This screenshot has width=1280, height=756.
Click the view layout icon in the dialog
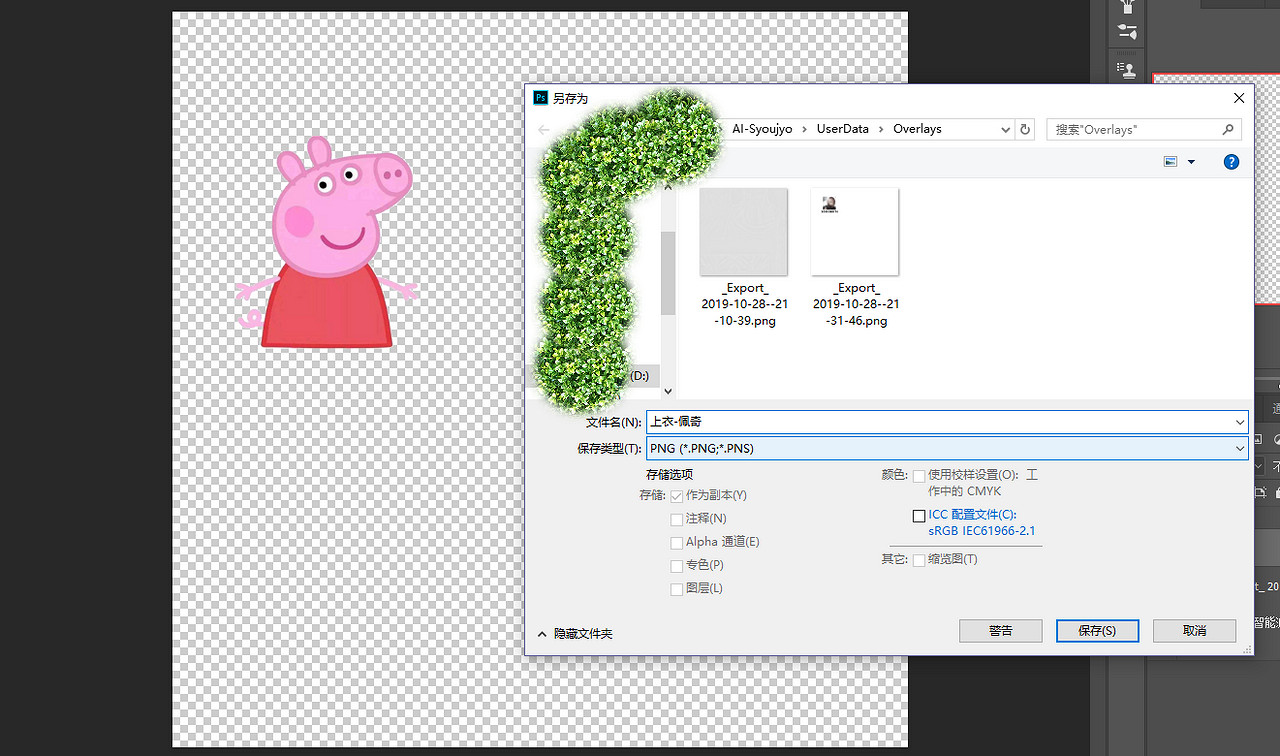tap(1171, 161)
